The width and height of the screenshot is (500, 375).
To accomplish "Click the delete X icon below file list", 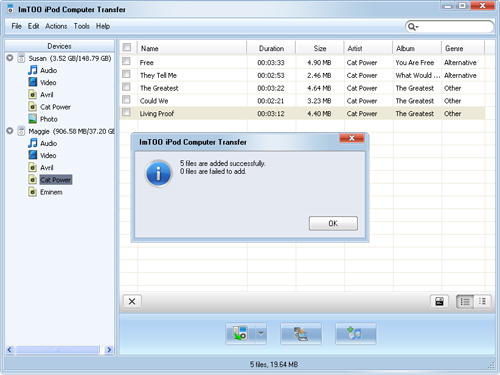I will point(132,302).
